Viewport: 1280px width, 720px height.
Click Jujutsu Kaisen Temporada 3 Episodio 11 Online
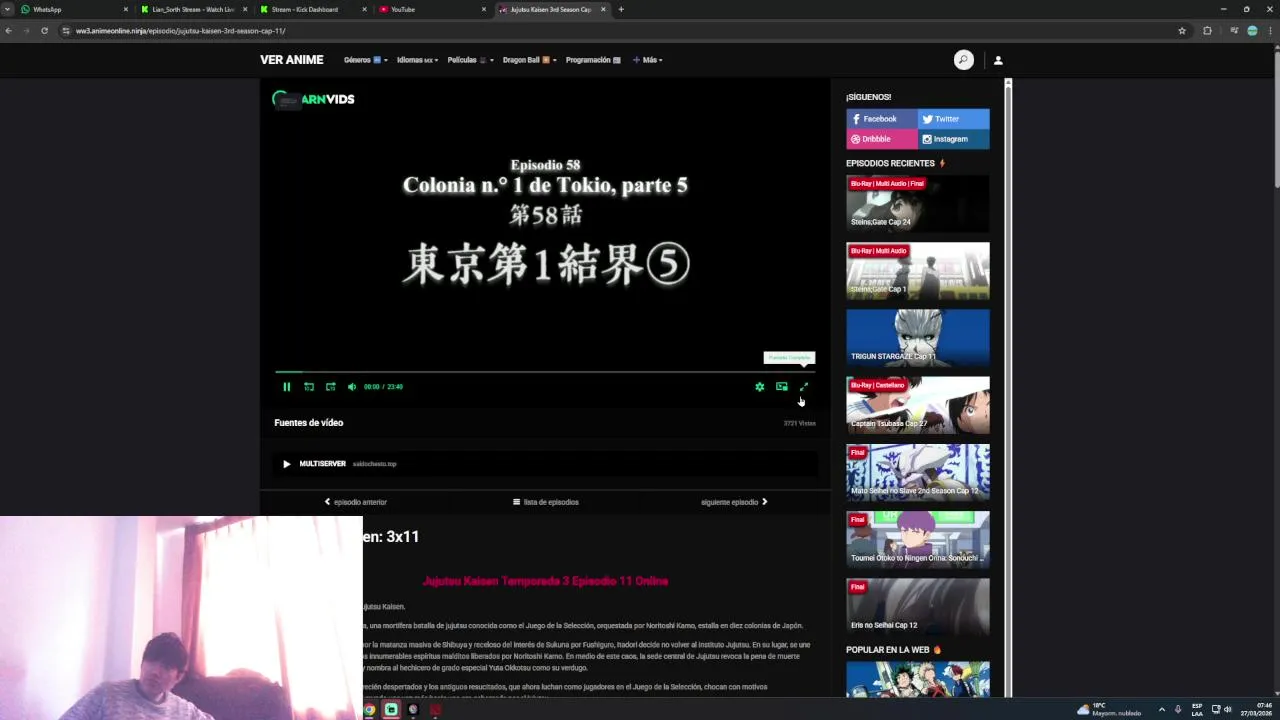point(545,581)
